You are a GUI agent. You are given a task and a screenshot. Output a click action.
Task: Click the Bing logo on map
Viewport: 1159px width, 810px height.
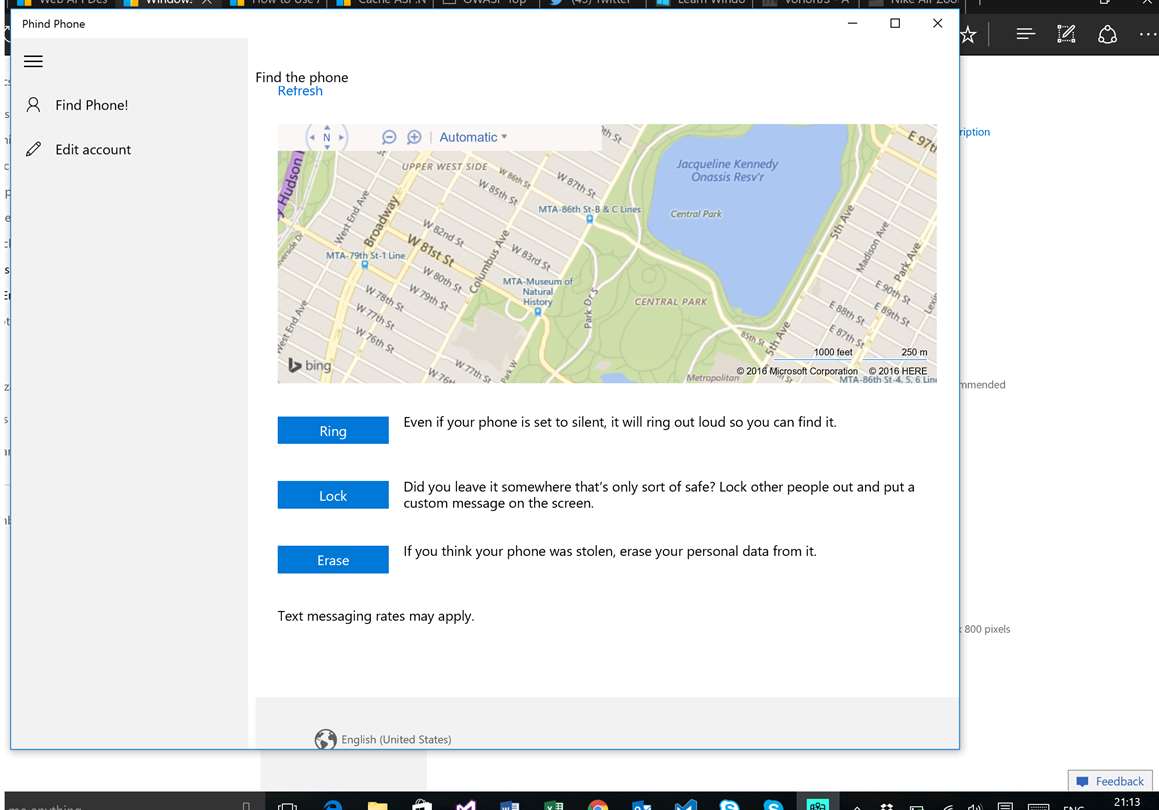click(x=310, y=365)
